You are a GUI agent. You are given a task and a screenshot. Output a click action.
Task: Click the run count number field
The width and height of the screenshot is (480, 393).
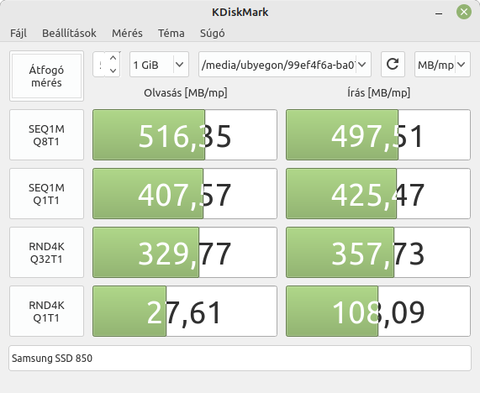click(x=100, y=64)
